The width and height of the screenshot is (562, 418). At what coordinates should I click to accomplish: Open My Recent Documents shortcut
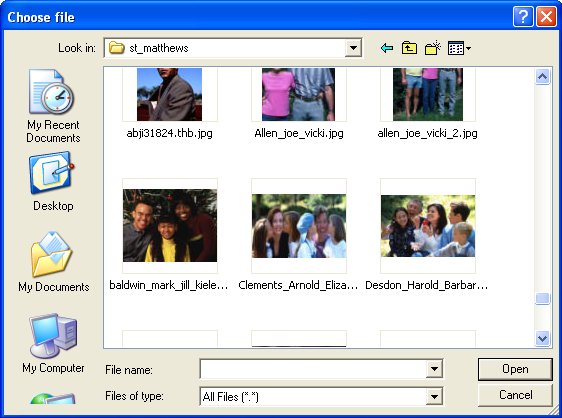[x=53, y=106]
